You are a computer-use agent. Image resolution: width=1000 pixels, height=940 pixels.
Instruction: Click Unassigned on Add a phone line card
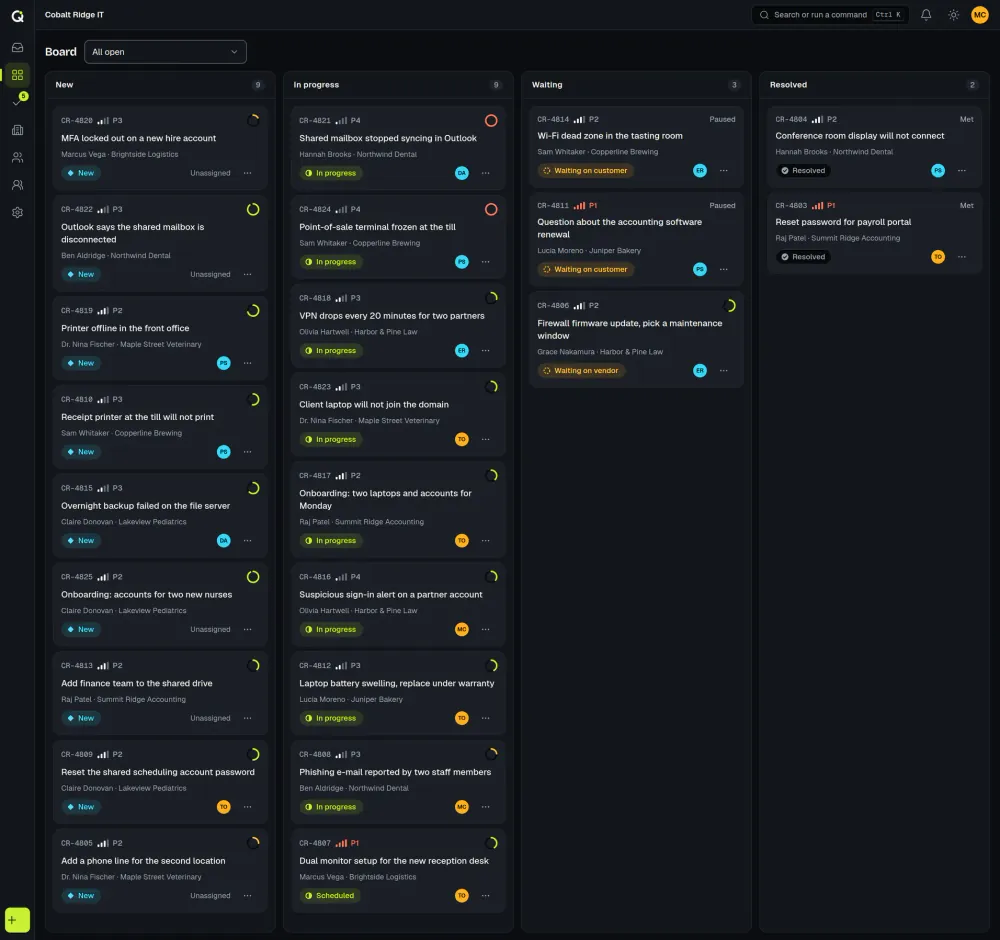[210, 895]
